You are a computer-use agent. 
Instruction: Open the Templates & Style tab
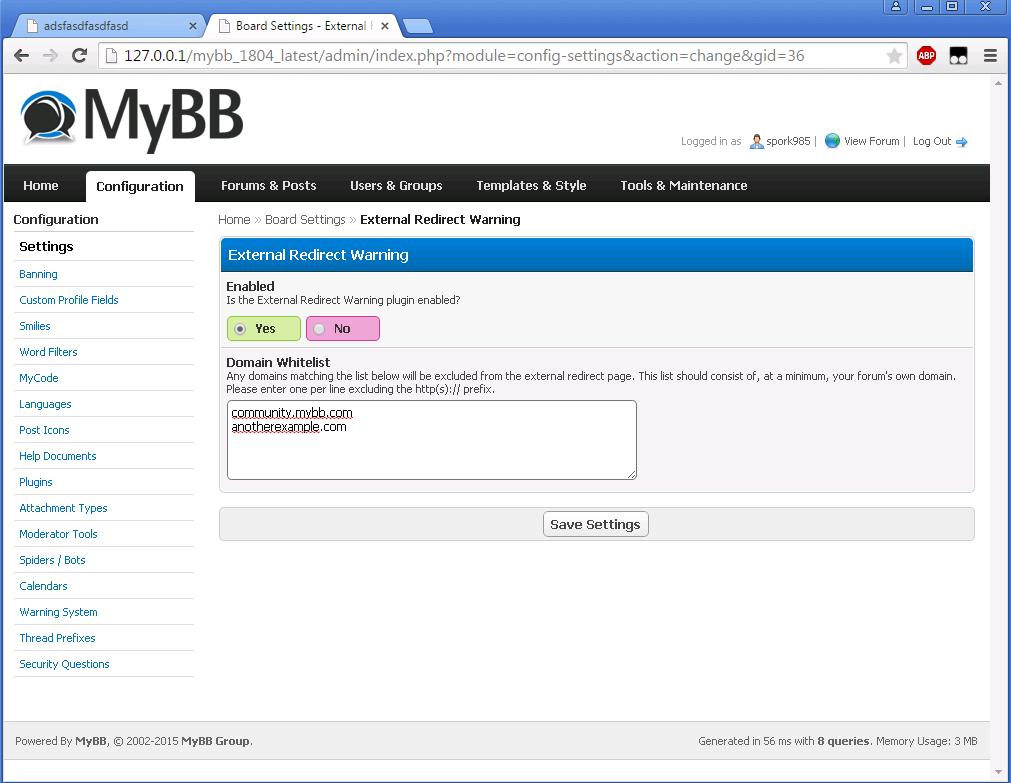(531, 186)
